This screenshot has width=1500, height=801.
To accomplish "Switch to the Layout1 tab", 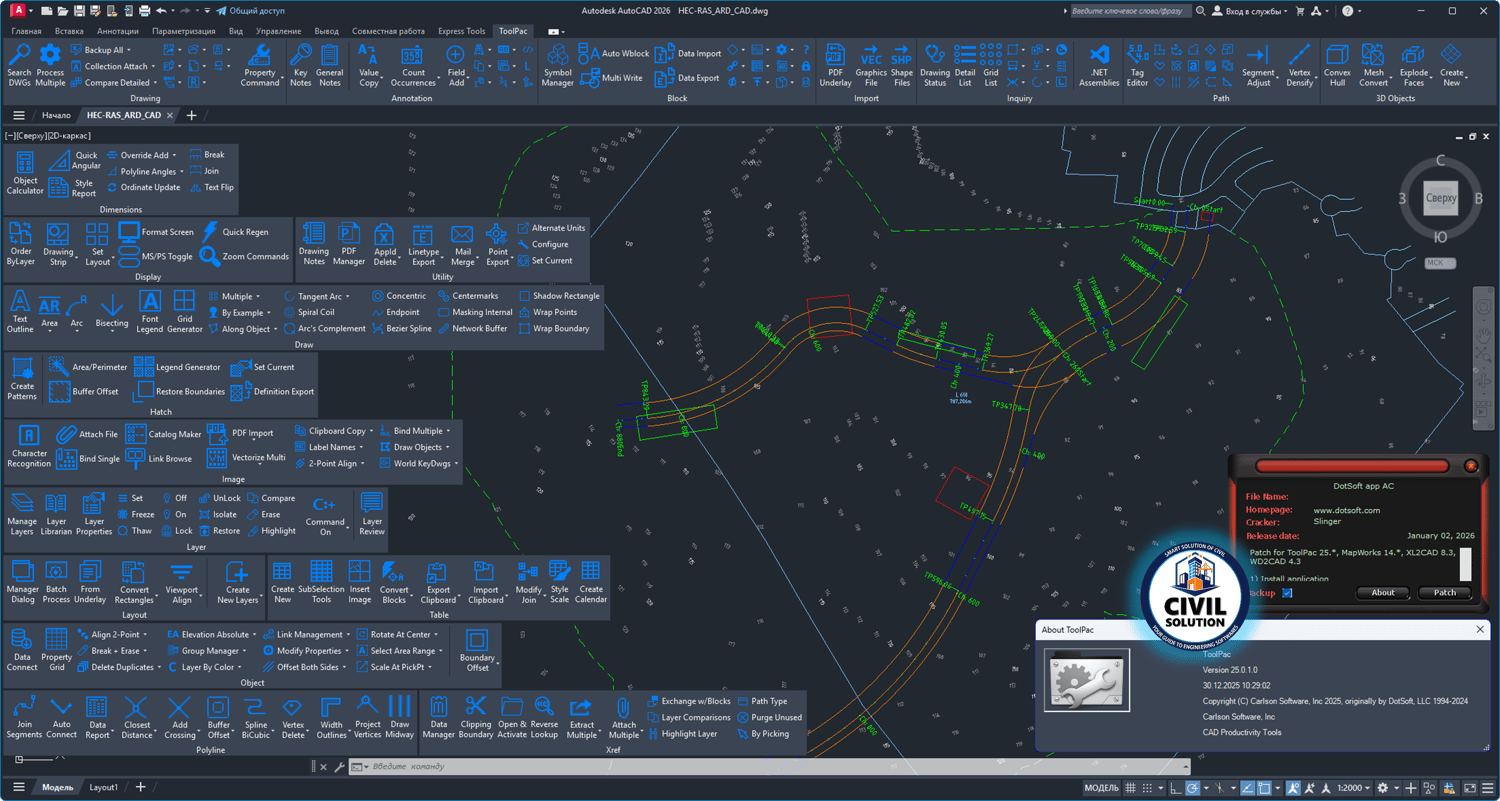I will coord(103,787).
